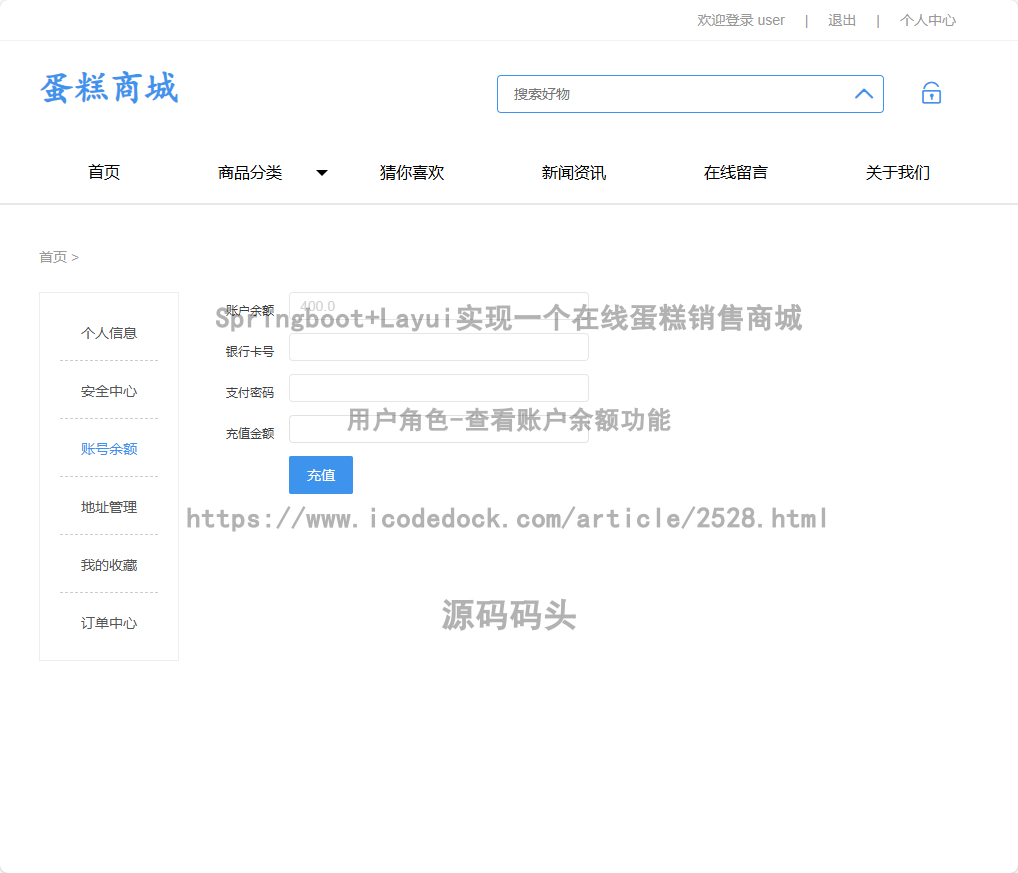
Task: Select 地址管理 in sidebar
Action: click(109, 507)
